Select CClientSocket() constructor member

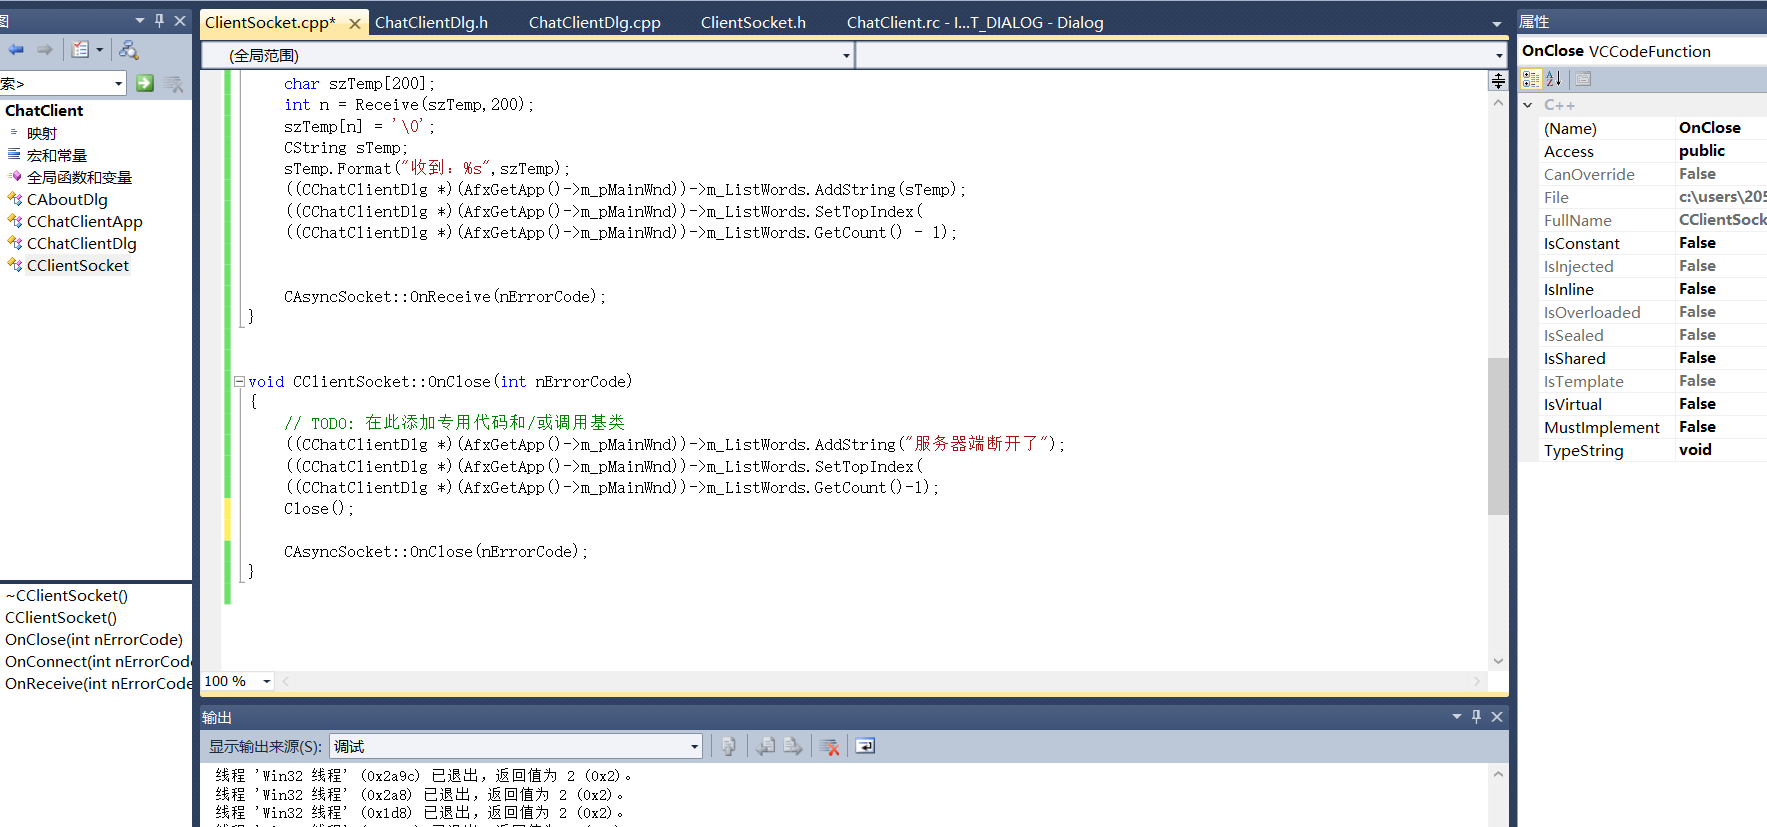[61, 618]
